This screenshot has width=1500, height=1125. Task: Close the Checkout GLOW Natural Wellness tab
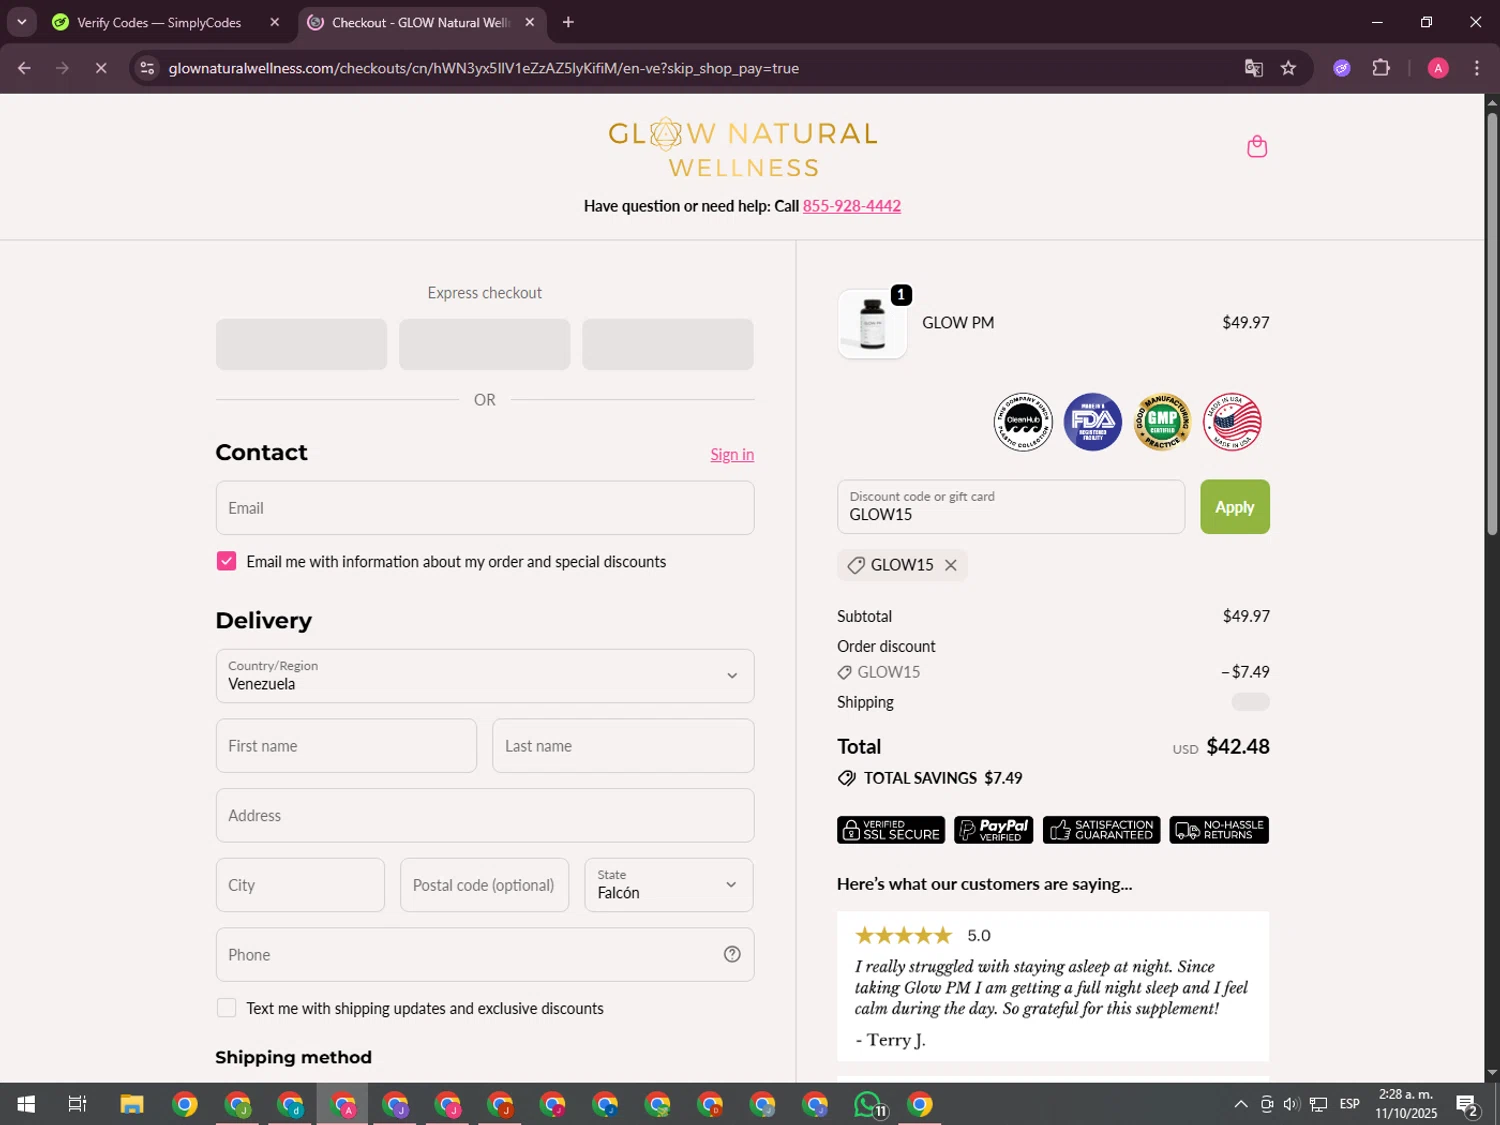pyautogui.click(x=530, y=22)
